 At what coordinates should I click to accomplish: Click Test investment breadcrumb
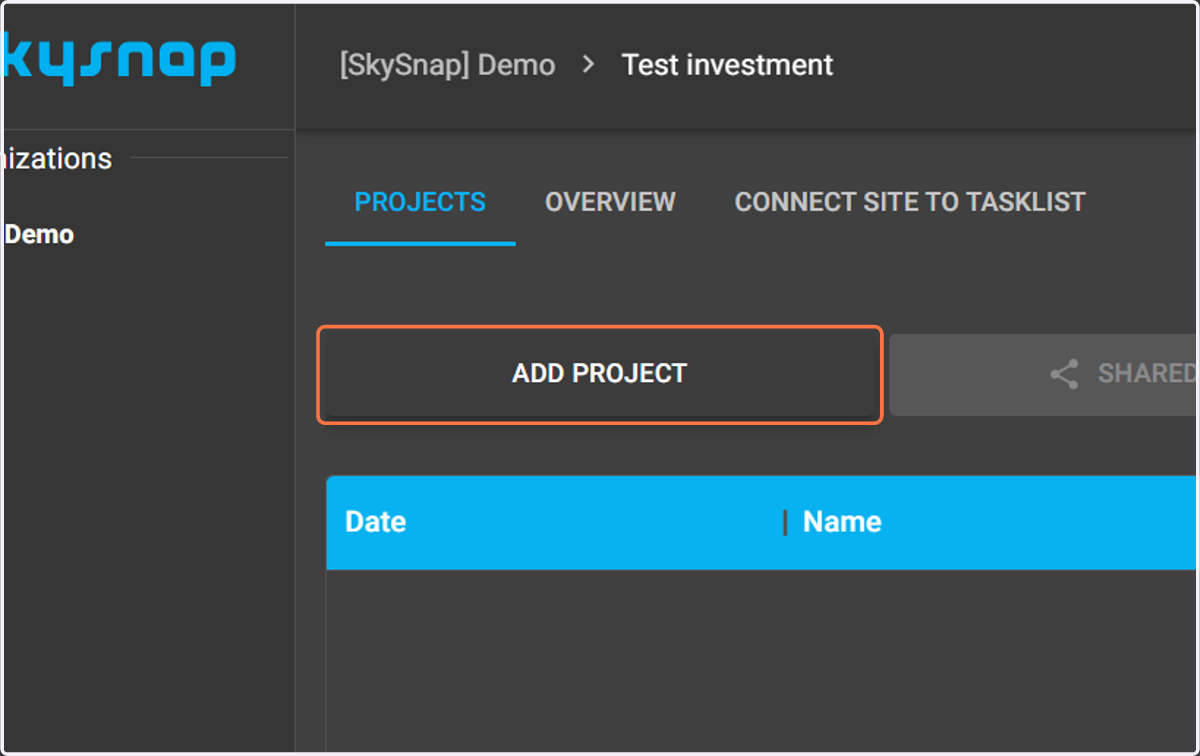[727, 66]
